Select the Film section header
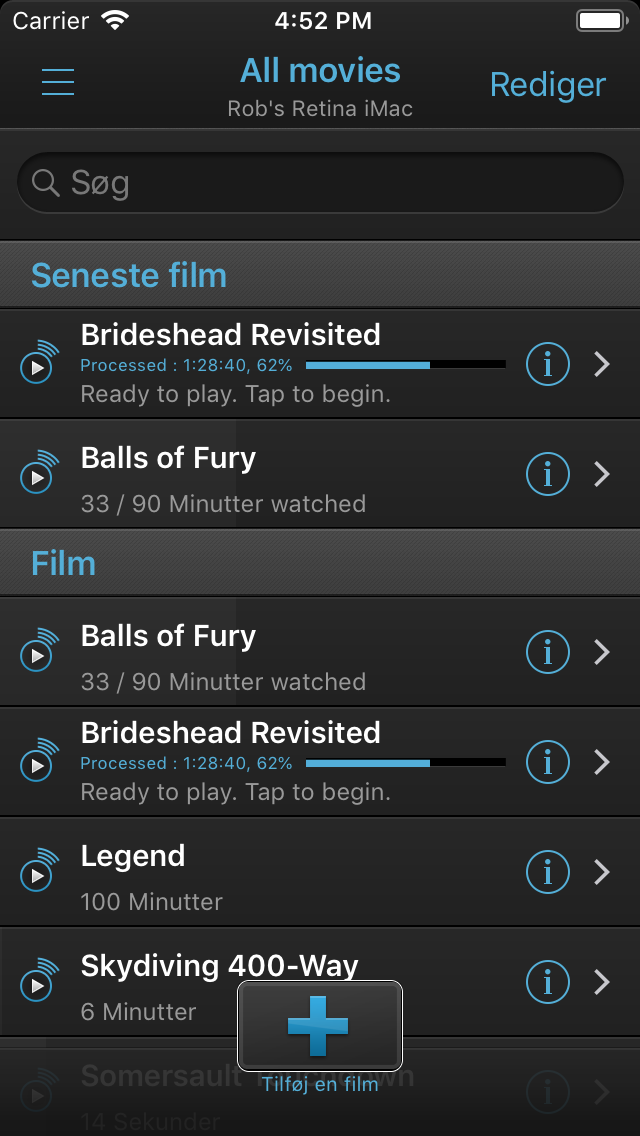This screenshot has width=640, height=1136. [x=64, y=563]
